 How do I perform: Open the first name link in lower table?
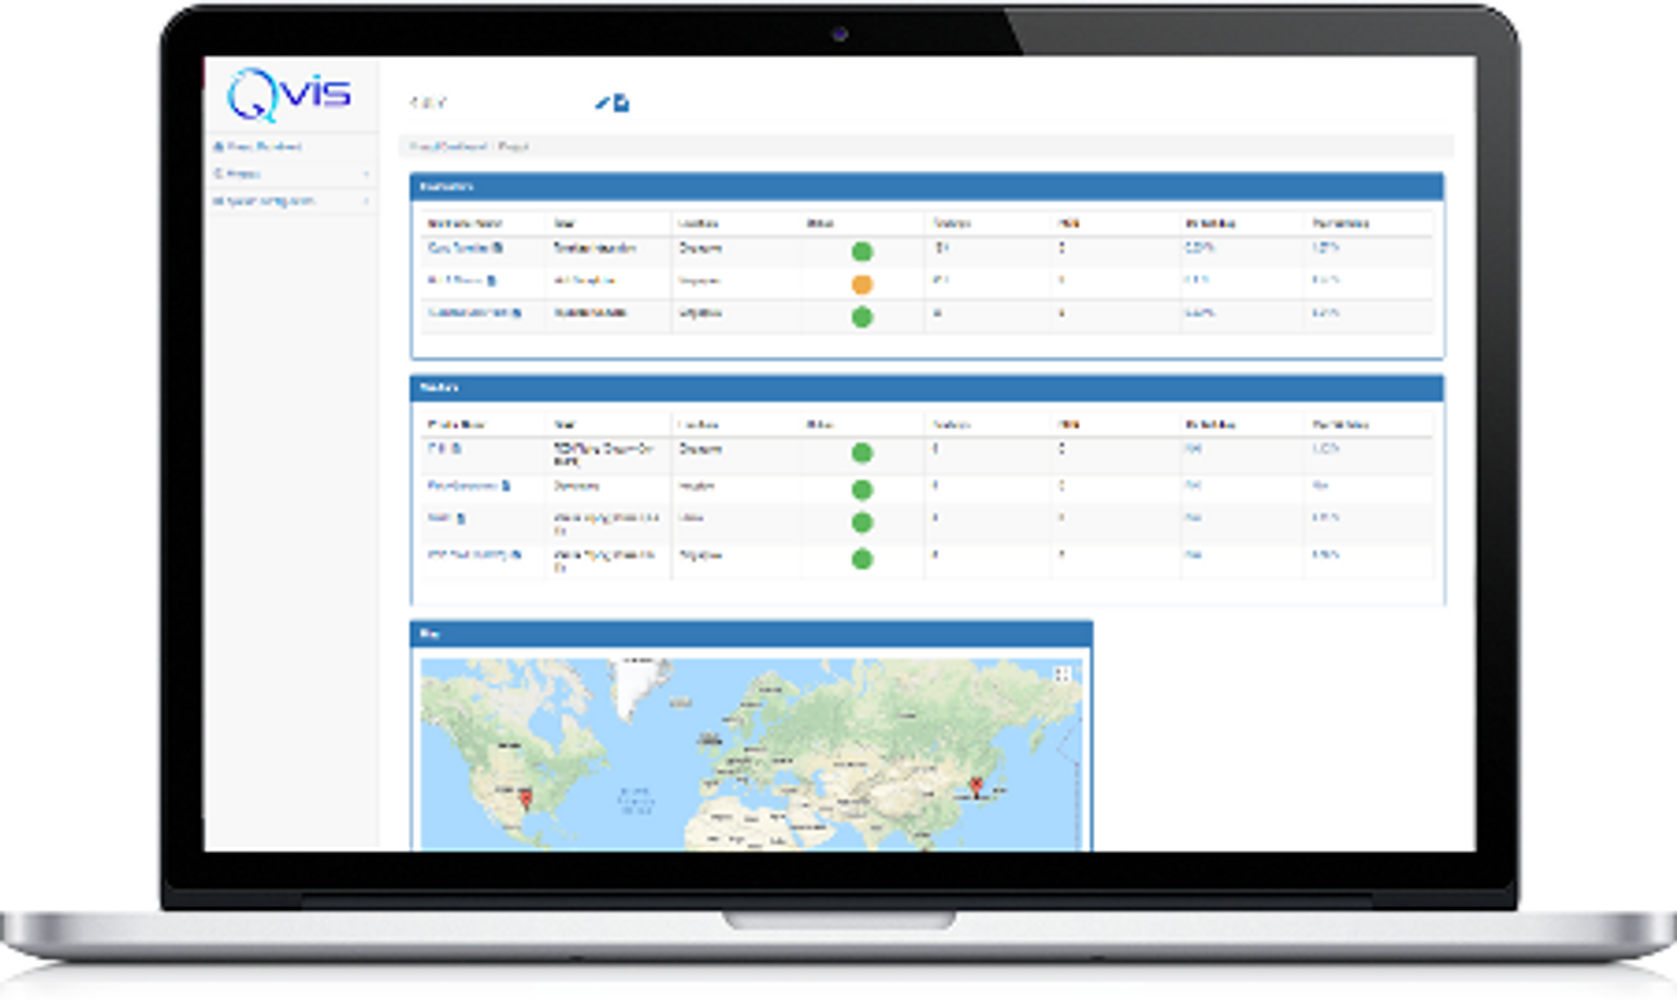(437, 449)
